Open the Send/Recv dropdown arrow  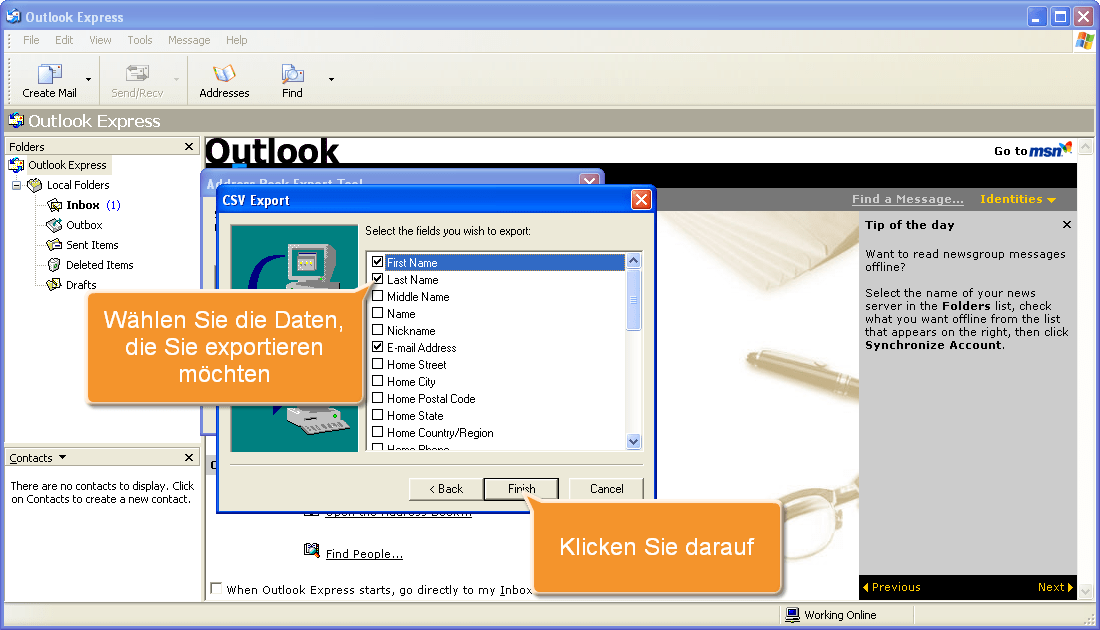pos(176,79)
